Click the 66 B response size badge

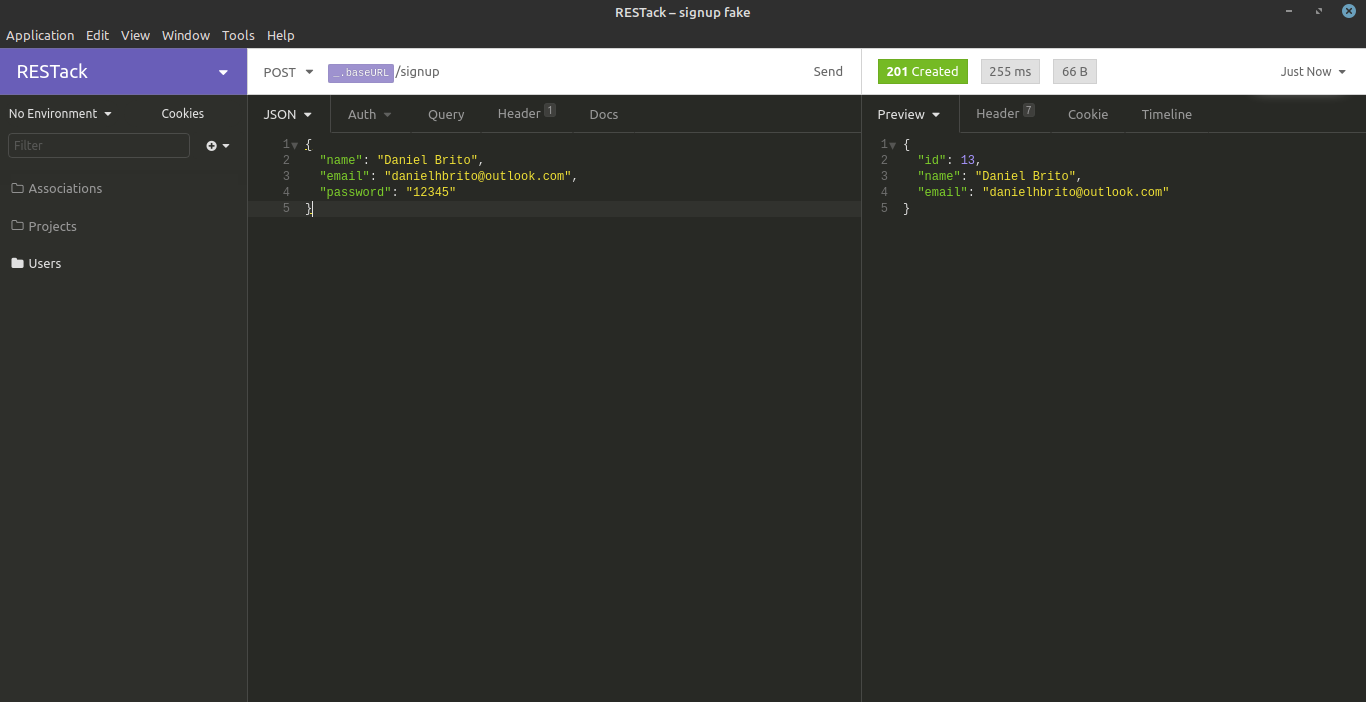tap(1075, 72)
